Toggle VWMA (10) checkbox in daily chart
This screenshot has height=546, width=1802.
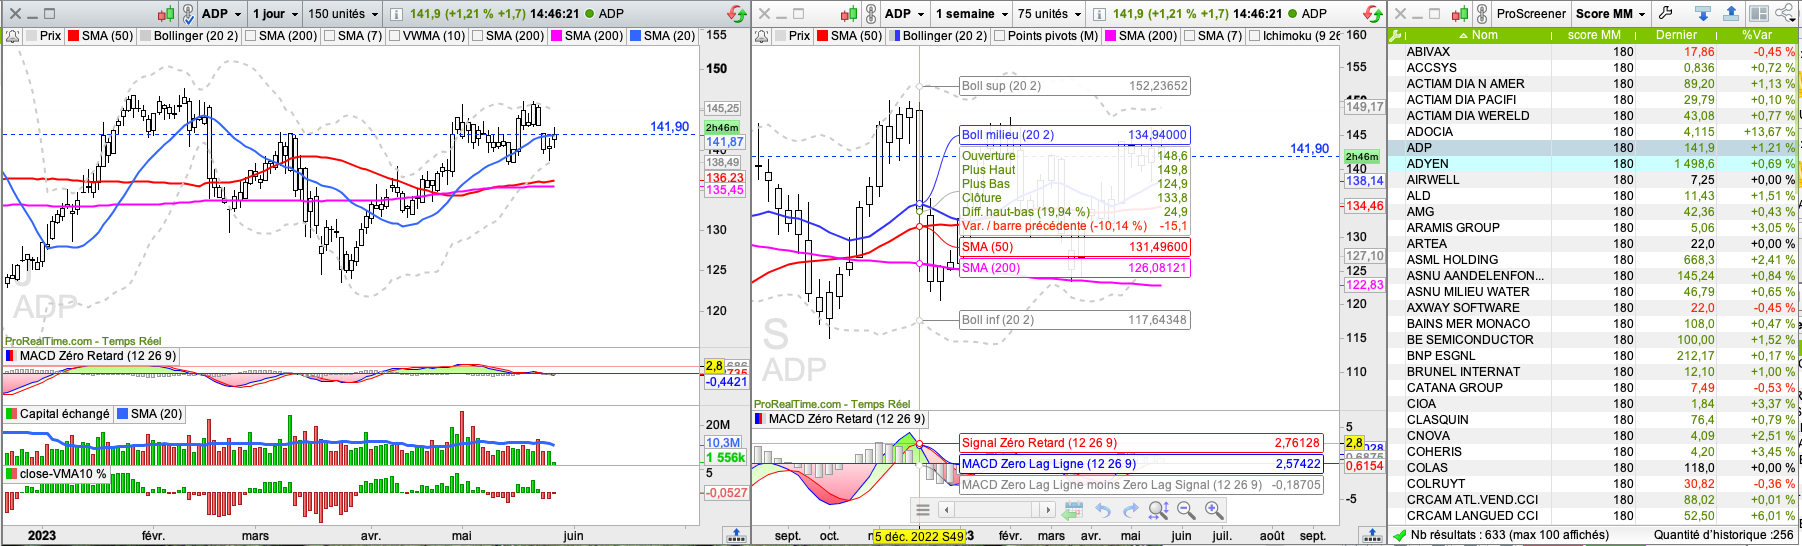coord(395,36)
